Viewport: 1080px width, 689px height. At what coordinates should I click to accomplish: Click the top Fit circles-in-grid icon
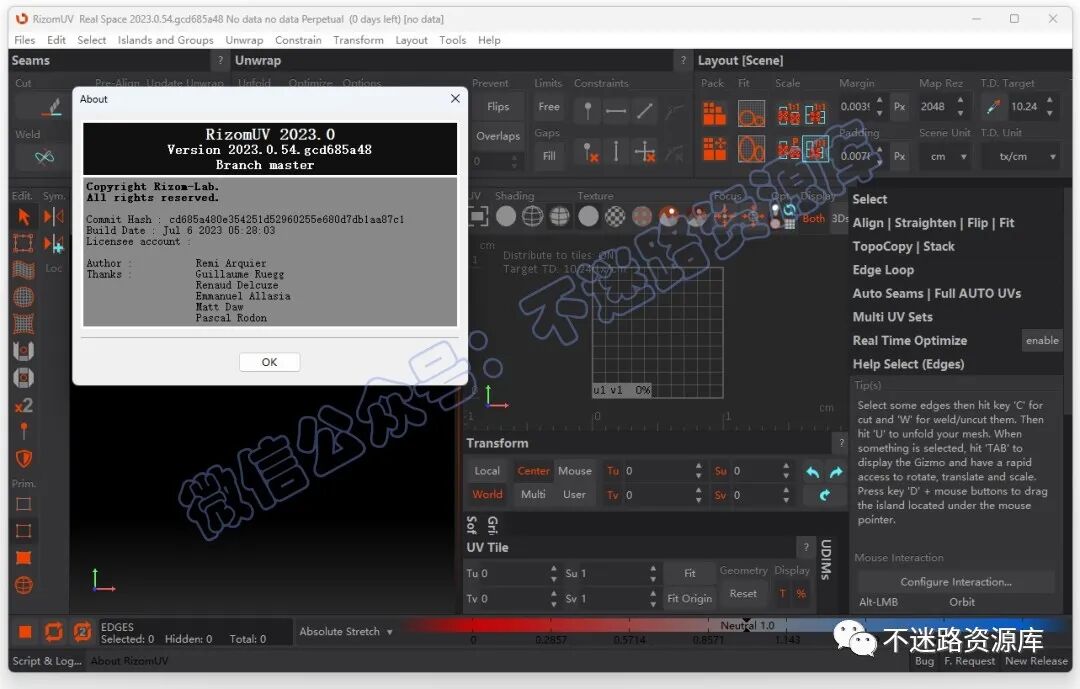pos(751,114)
